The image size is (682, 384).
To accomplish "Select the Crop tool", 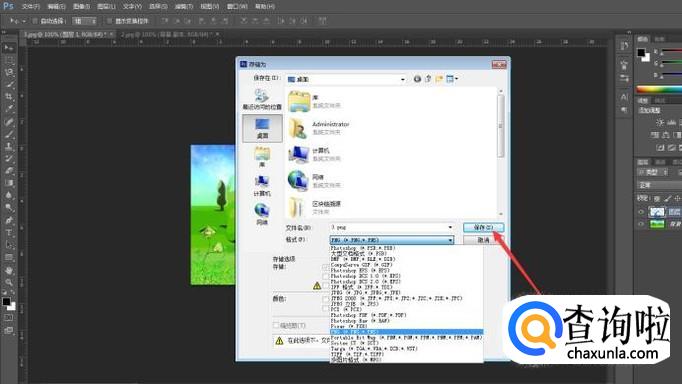I will tap(8, 97).
